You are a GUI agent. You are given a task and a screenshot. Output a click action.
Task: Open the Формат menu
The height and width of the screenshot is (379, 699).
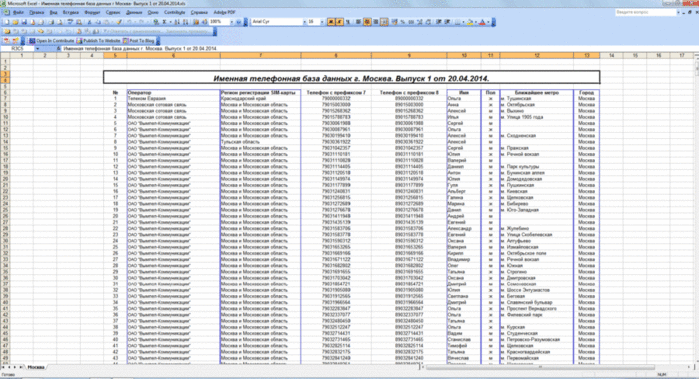92,12
